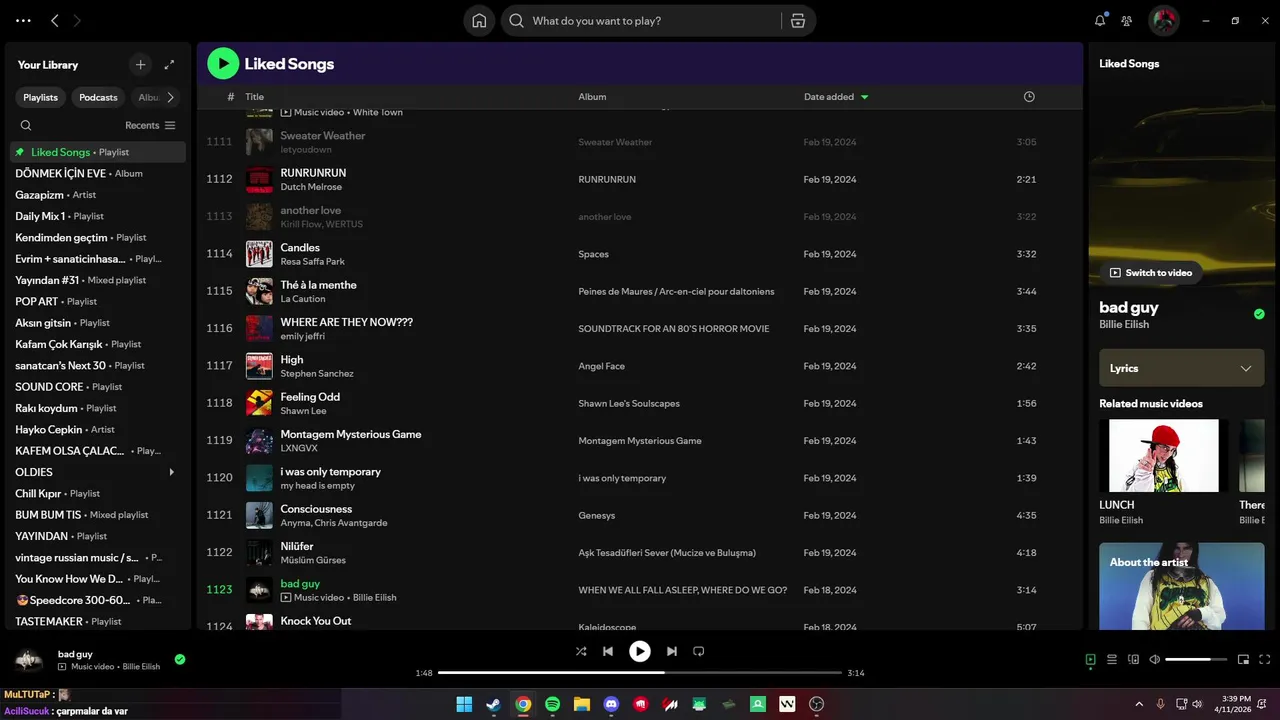Toggle liked checkmark in Now Playing panel
This screenshot has width=1280, height=720.
[1259, 314]
